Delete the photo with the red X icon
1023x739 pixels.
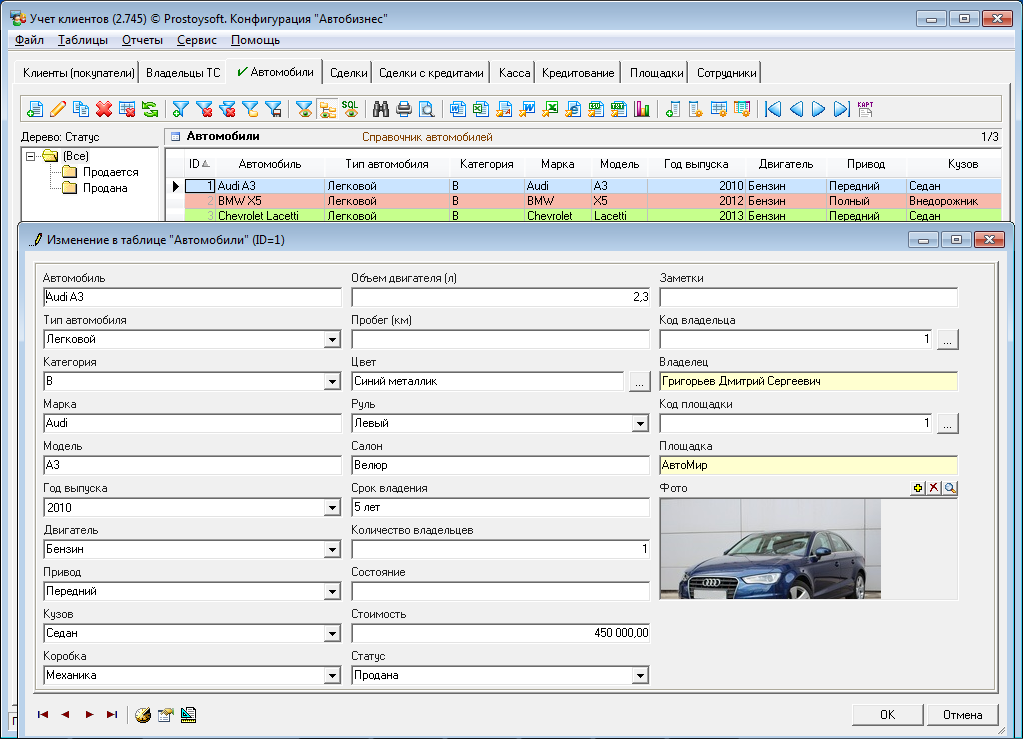click(x=934, y=488)
